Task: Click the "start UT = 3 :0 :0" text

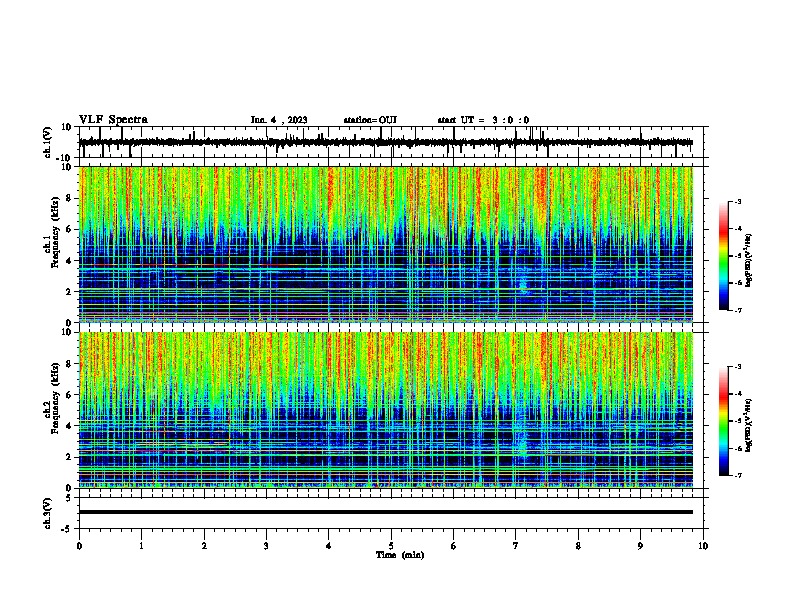Action: [483, 120]
